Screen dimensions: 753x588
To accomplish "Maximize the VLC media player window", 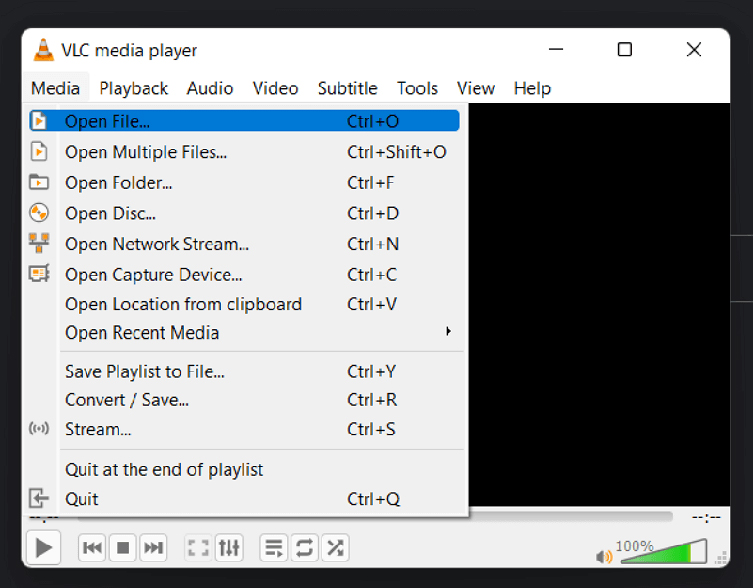I will pos(624,49).
